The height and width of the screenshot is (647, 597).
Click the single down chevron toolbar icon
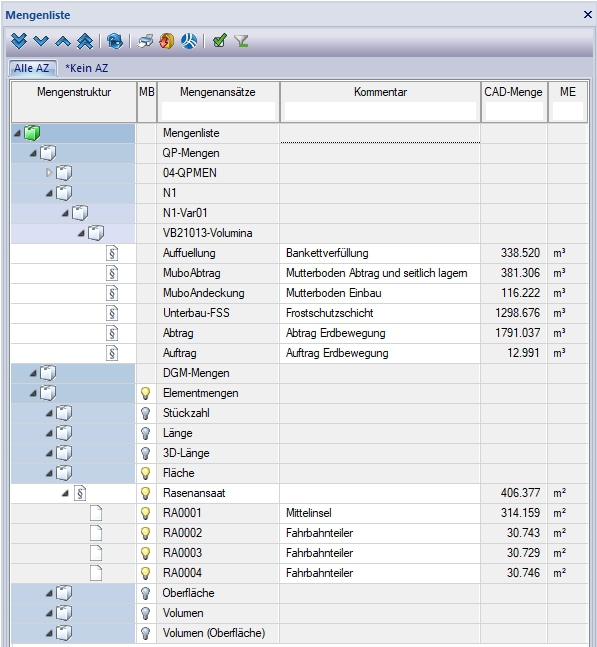pyautogui.click(x=41, y=41)
